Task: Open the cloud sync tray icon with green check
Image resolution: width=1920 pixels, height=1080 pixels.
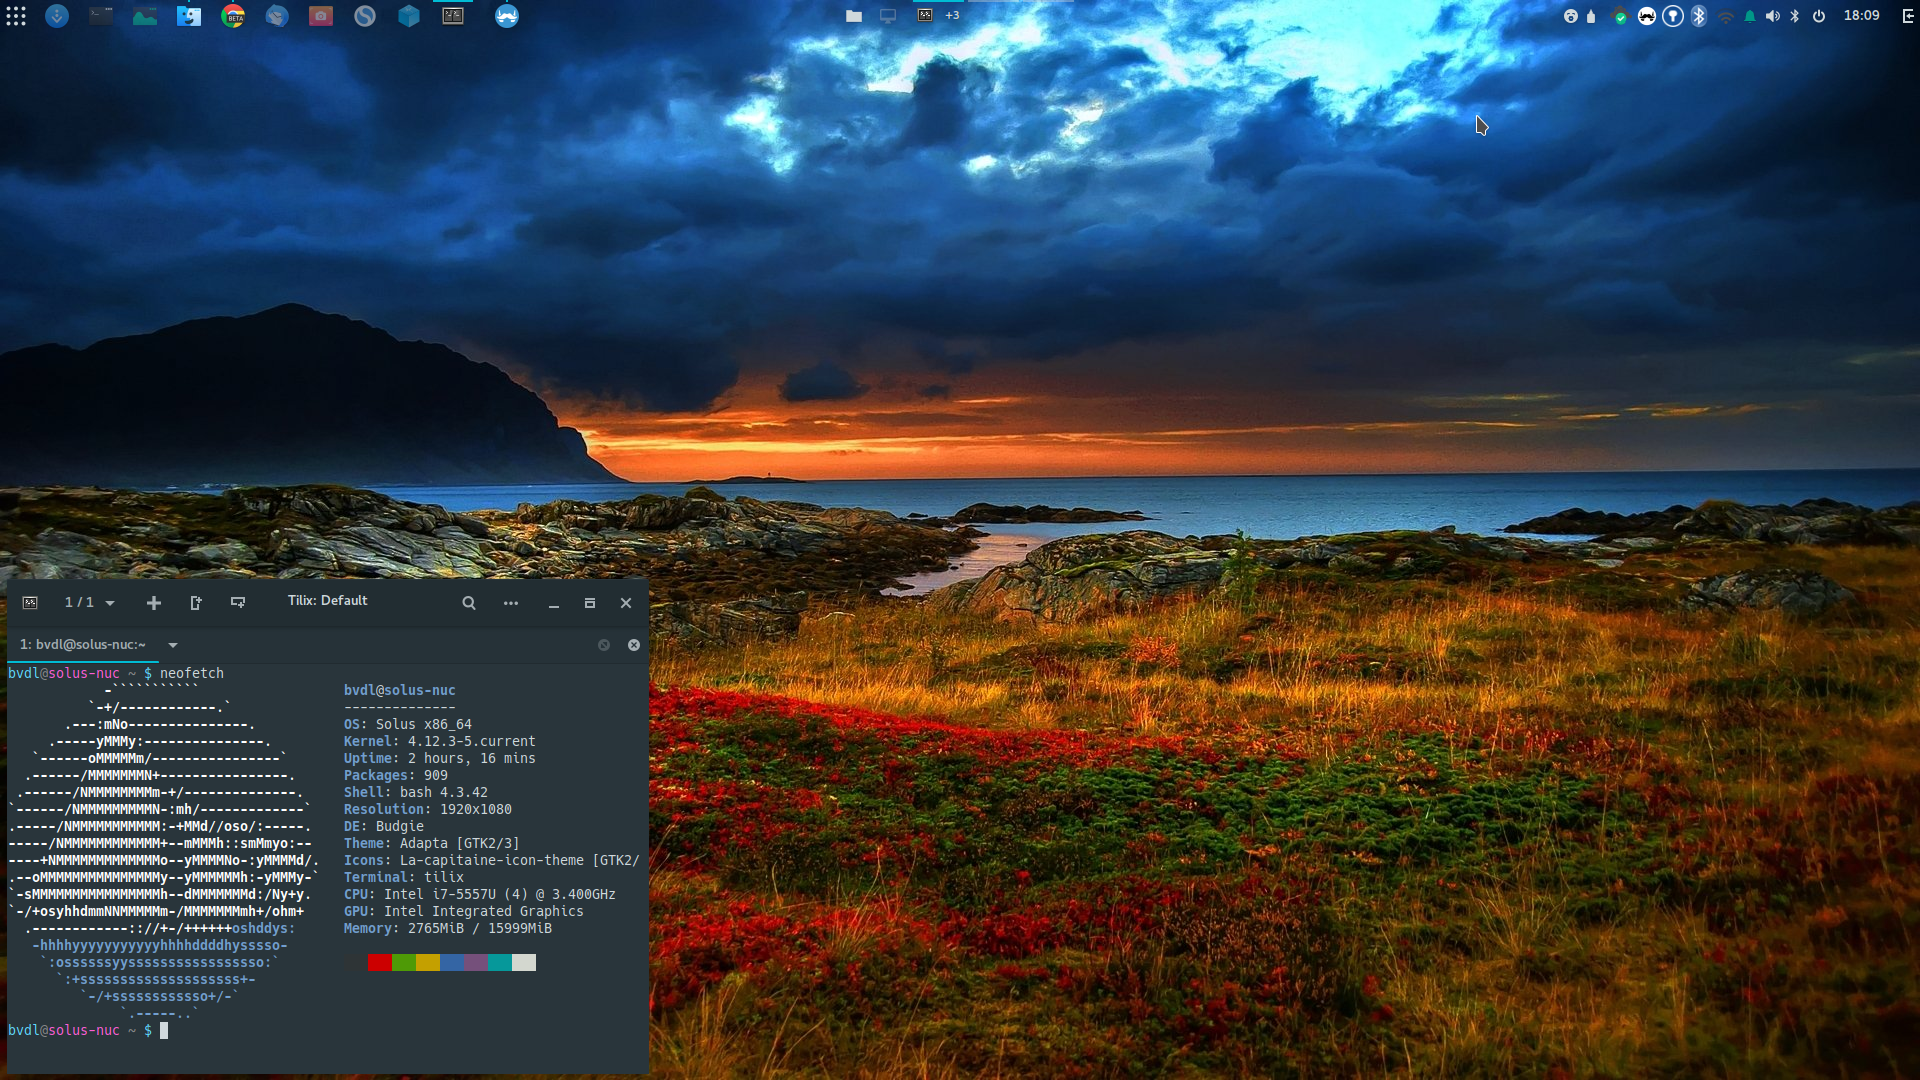Action: 1619,16
